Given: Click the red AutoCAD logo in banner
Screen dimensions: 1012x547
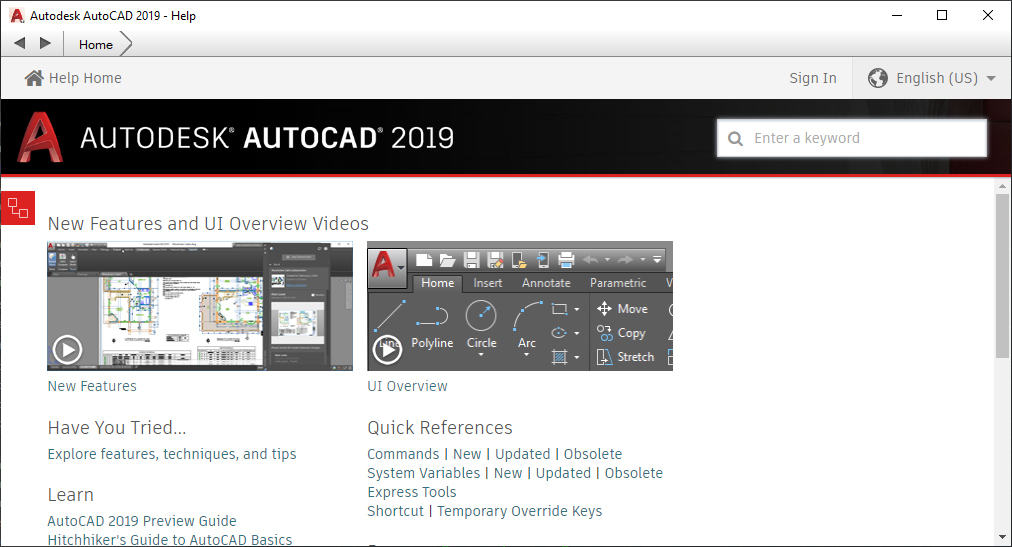Looking at the screenshot, I should click(40, 137).
